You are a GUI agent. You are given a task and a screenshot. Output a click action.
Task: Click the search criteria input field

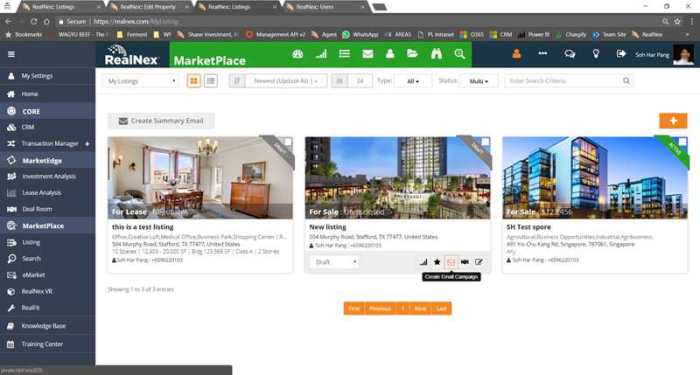pos(563,81)
